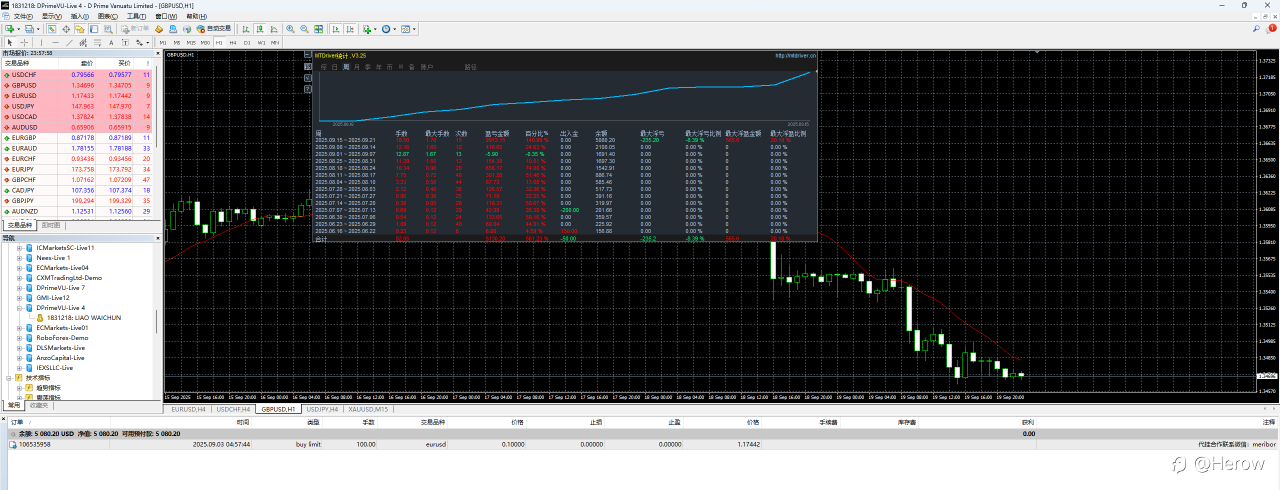The image size is (1280, 490).
Task: Select the 1831218: LIAO WAICHUN account
Action: pos(83,318)
